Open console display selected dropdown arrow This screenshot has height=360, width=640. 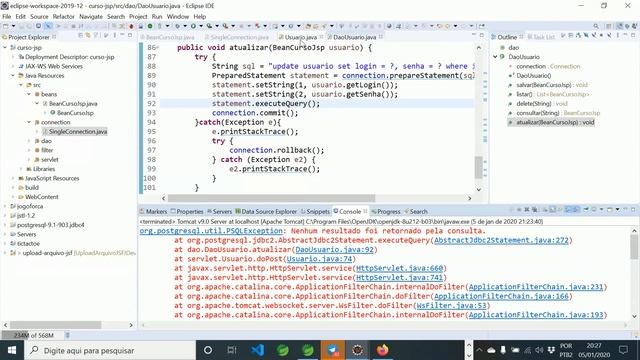(601, 210)
